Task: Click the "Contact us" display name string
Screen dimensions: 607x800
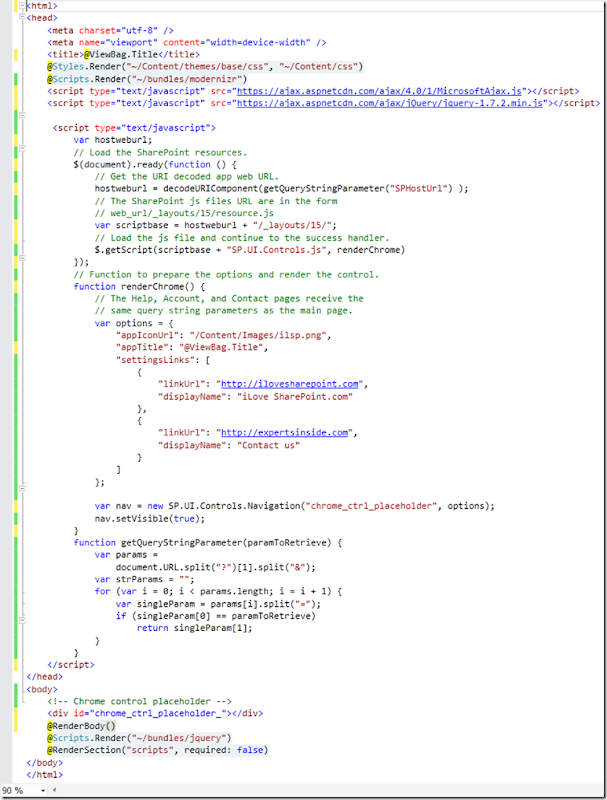Action: [x=268, y=445]
